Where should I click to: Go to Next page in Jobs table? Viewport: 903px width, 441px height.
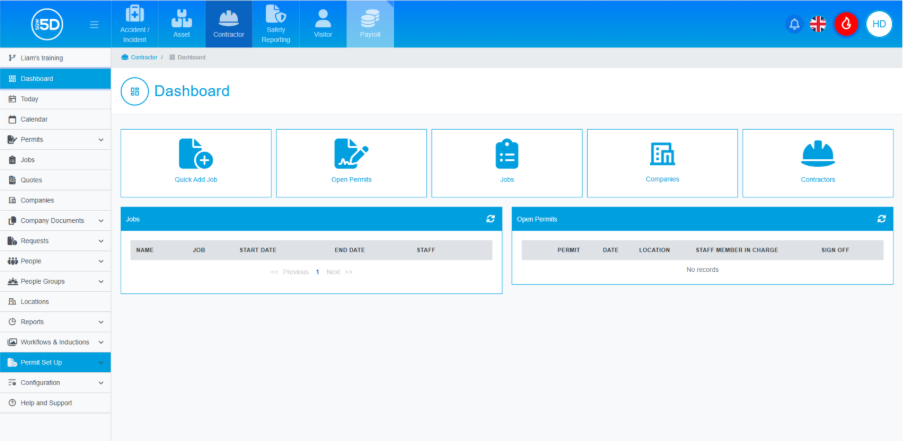[x=333, y=272]
